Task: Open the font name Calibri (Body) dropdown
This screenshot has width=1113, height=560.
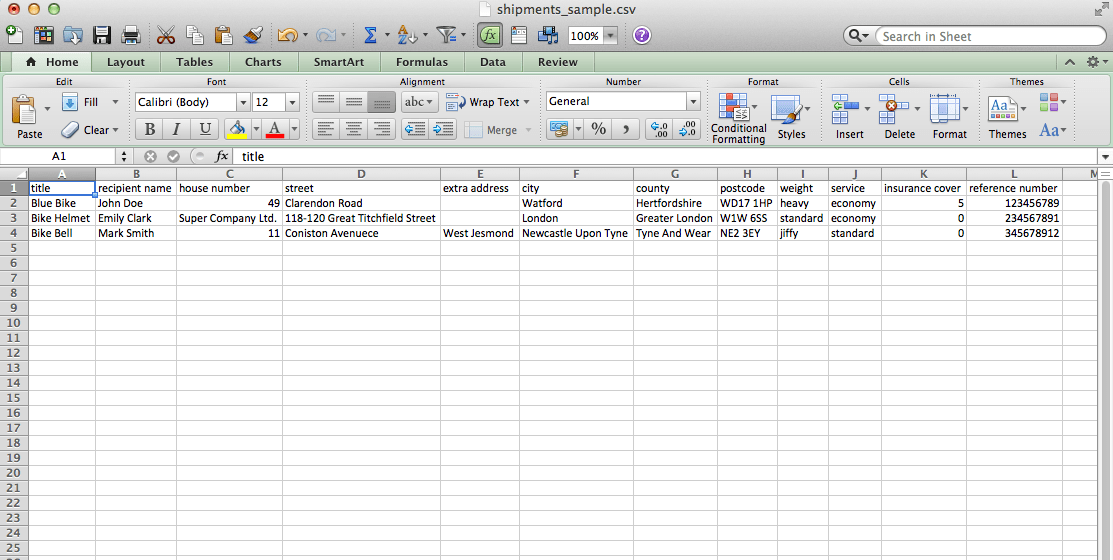Action: click(243, 102)
